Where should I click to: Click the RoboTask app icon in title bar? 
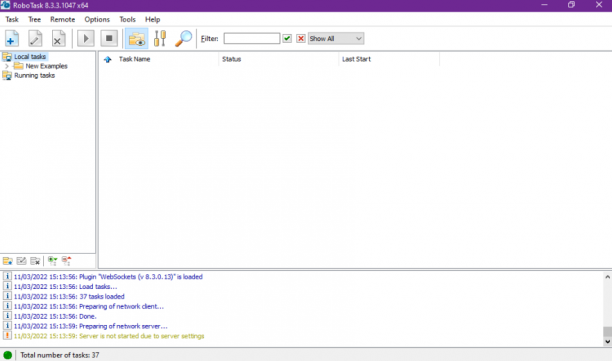5,5
